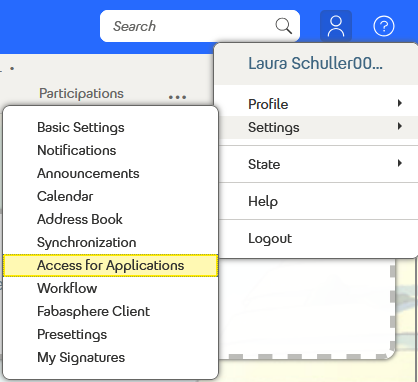
Task: Click into the Search field
Action: point(200,26)
